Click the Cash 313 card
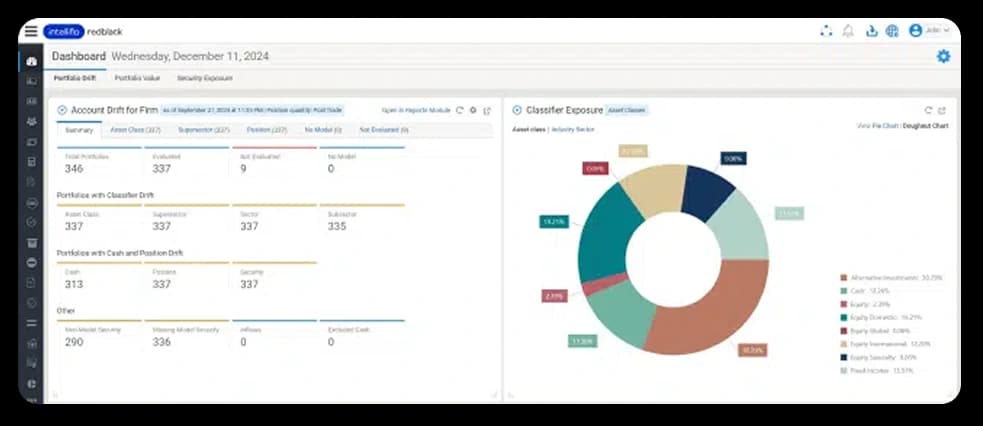The image size is (983, 426). (100, 278)
